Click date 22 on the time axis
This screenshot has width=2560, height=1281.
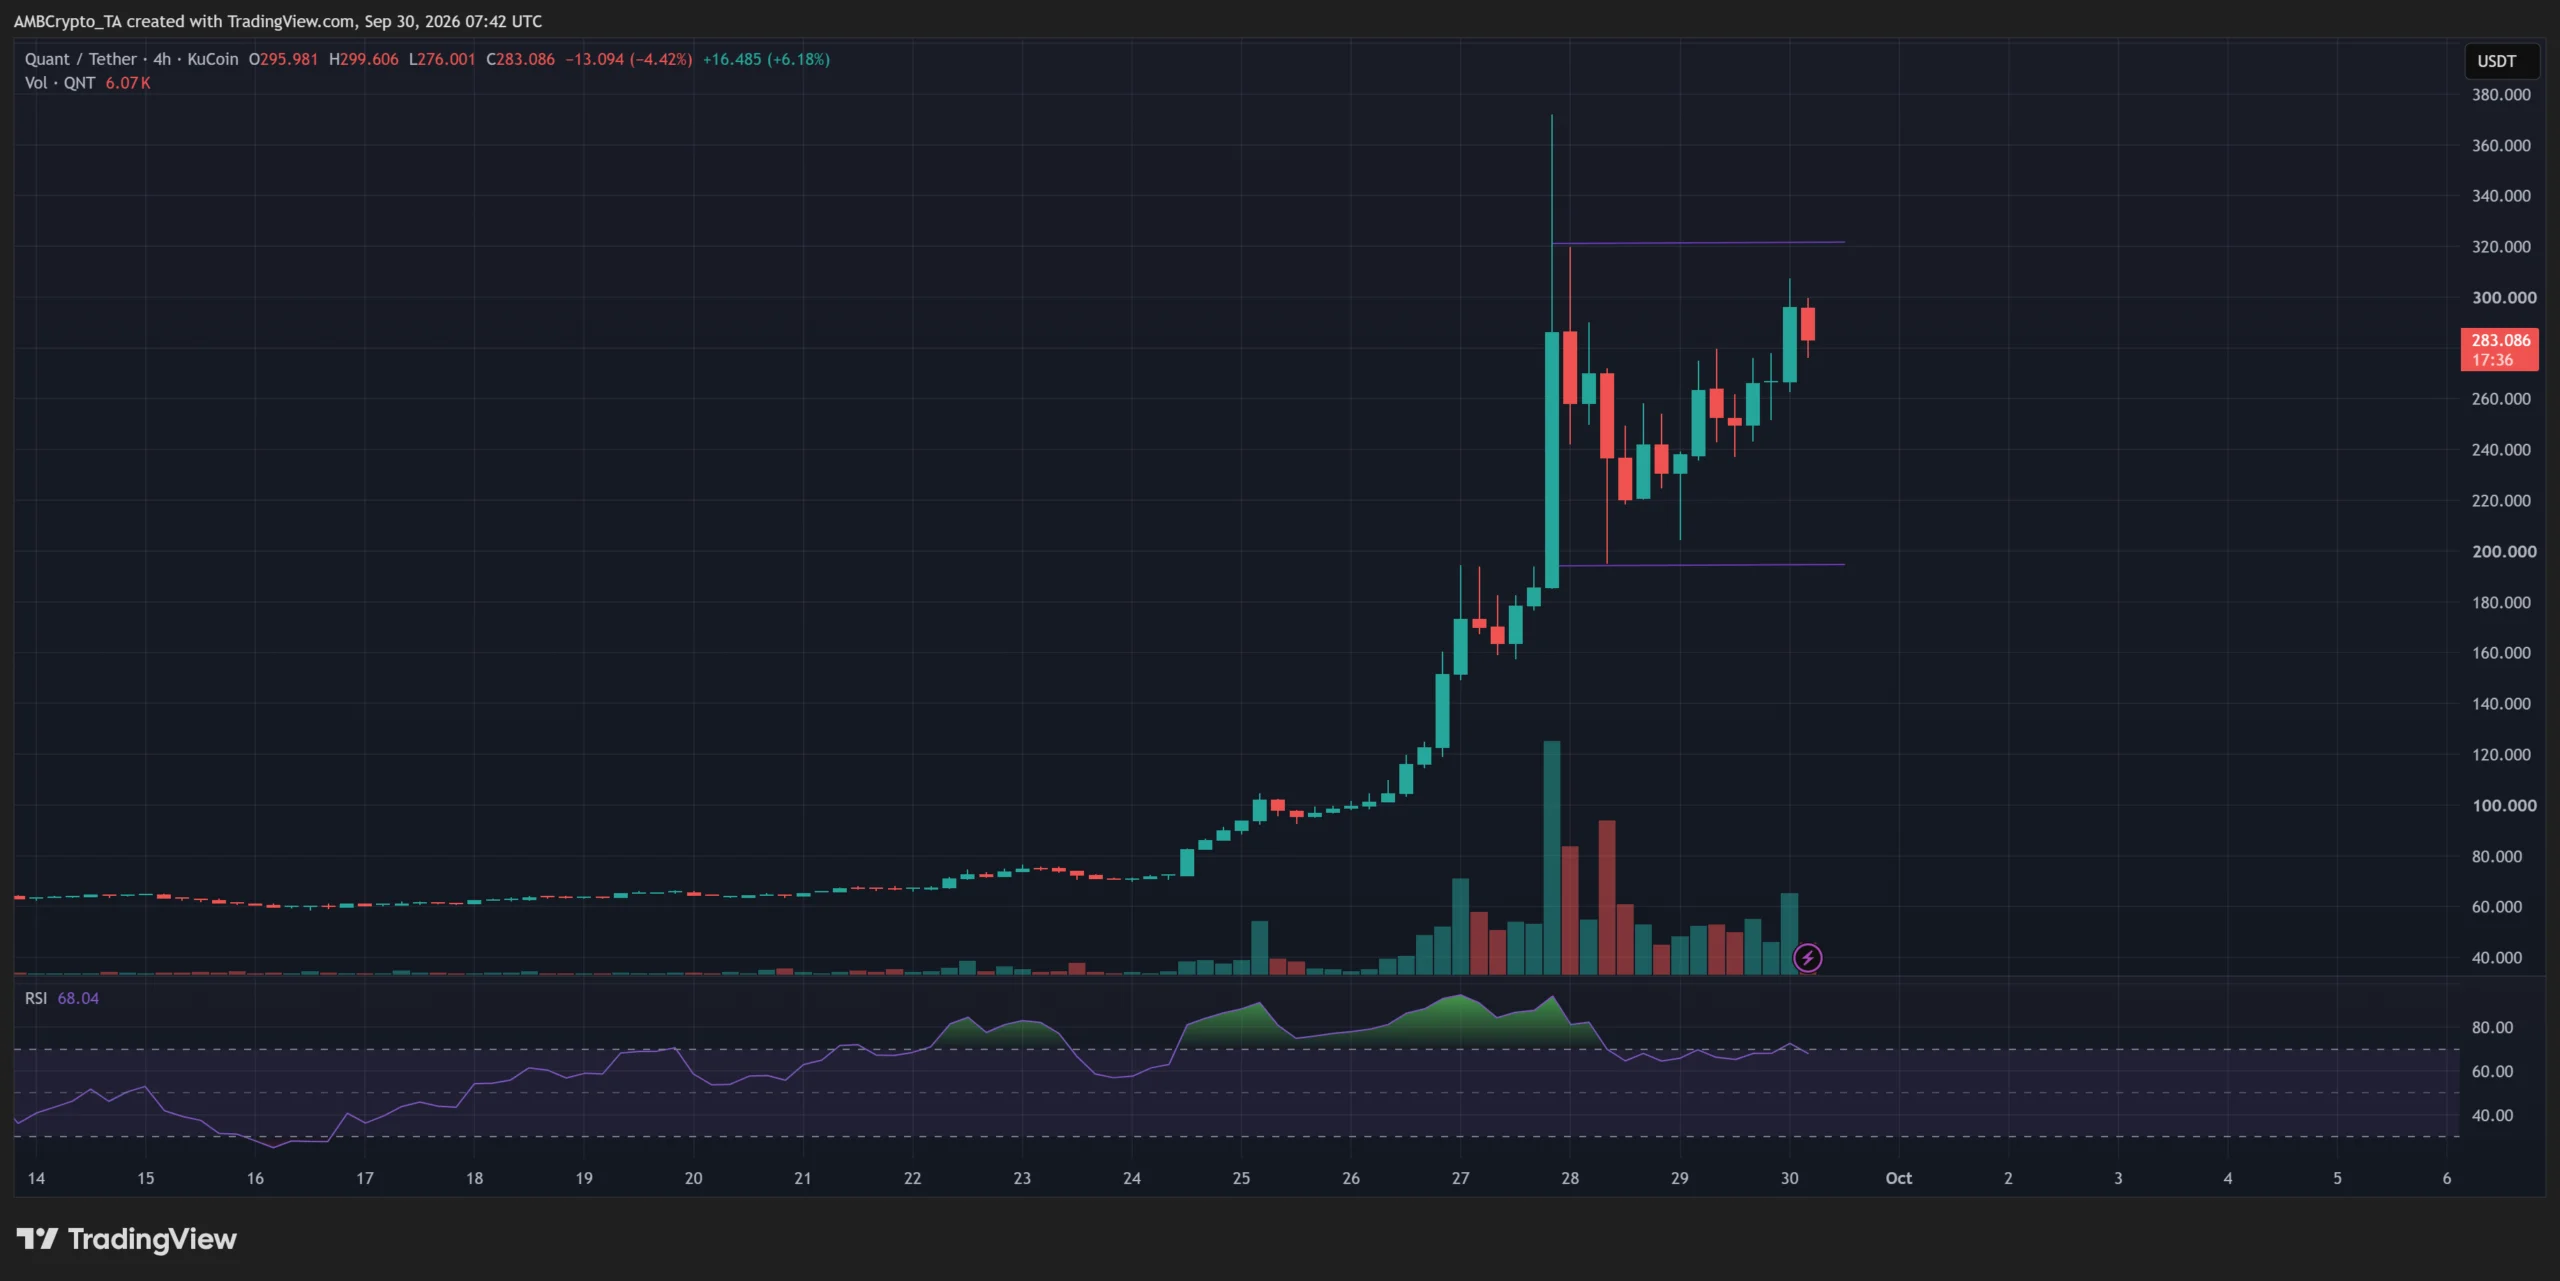click(912, 1179)
